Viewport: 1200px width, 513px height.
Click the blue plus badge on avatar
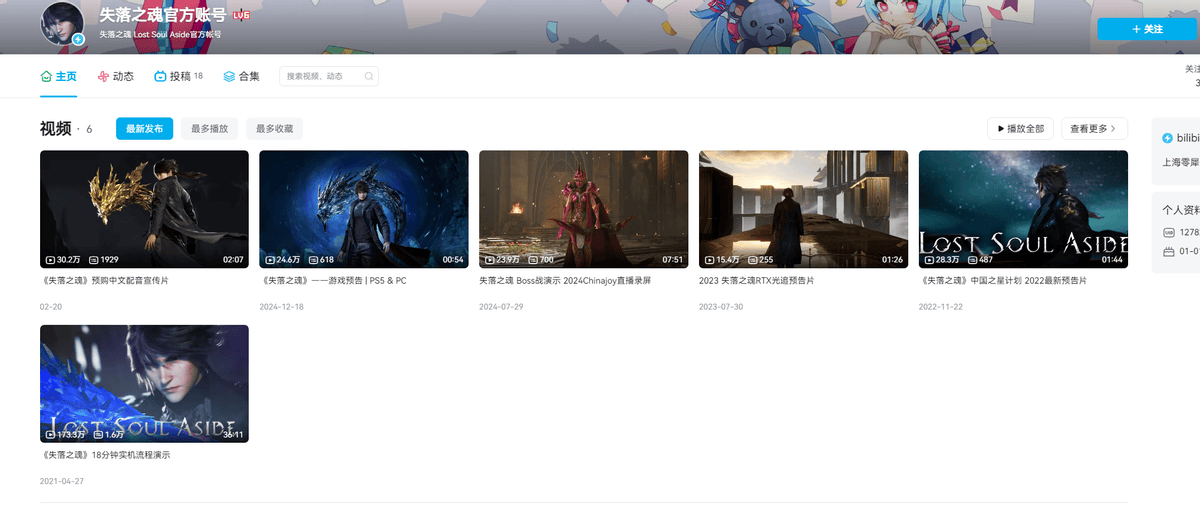click(x=78, y=39)
